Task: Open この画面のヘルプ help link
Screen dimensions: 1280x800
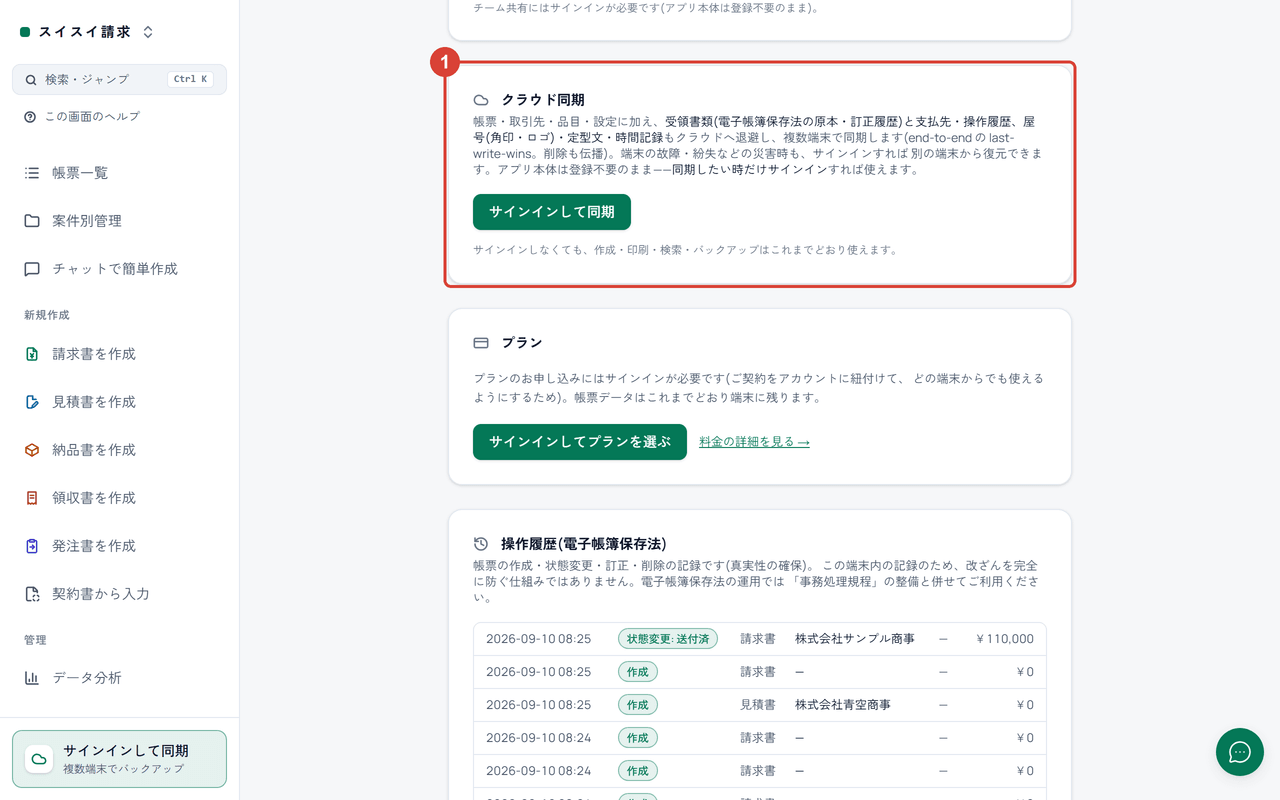Action: [82, 117]
